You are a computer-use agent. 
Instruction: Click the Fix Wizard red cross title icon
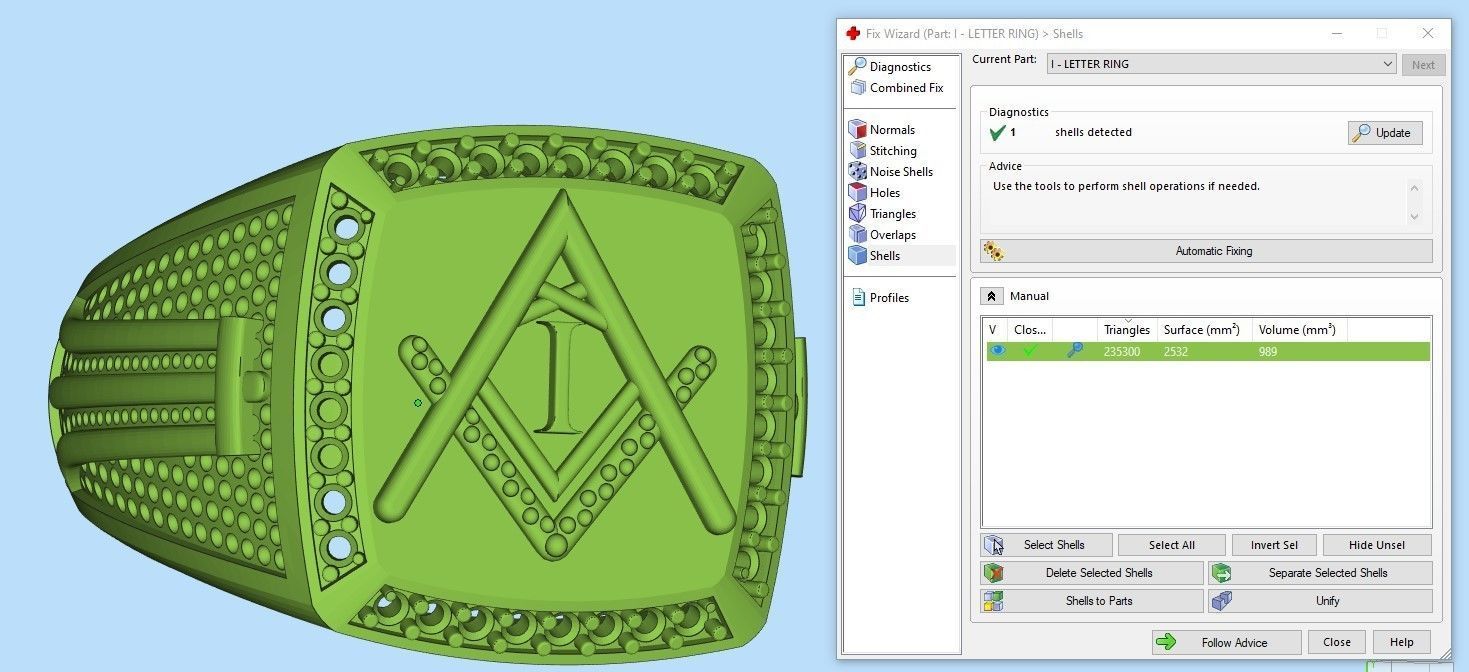(x=853, y=33)
